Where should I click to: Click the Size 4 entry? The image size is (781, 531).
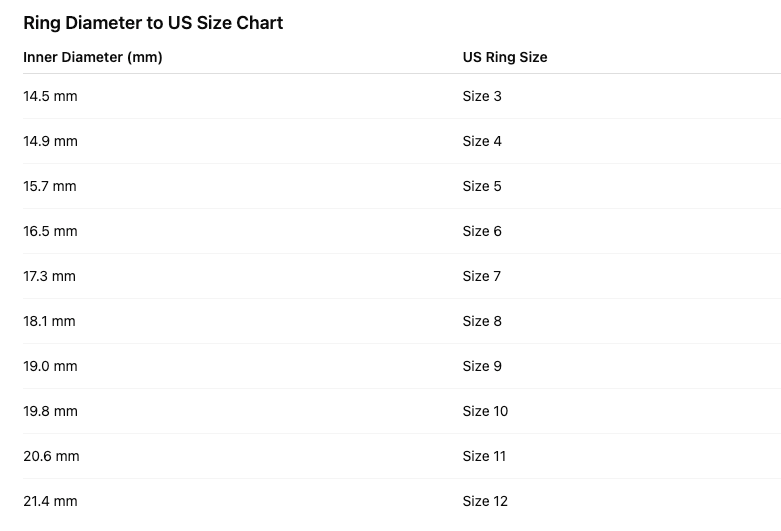pos(482,141)
